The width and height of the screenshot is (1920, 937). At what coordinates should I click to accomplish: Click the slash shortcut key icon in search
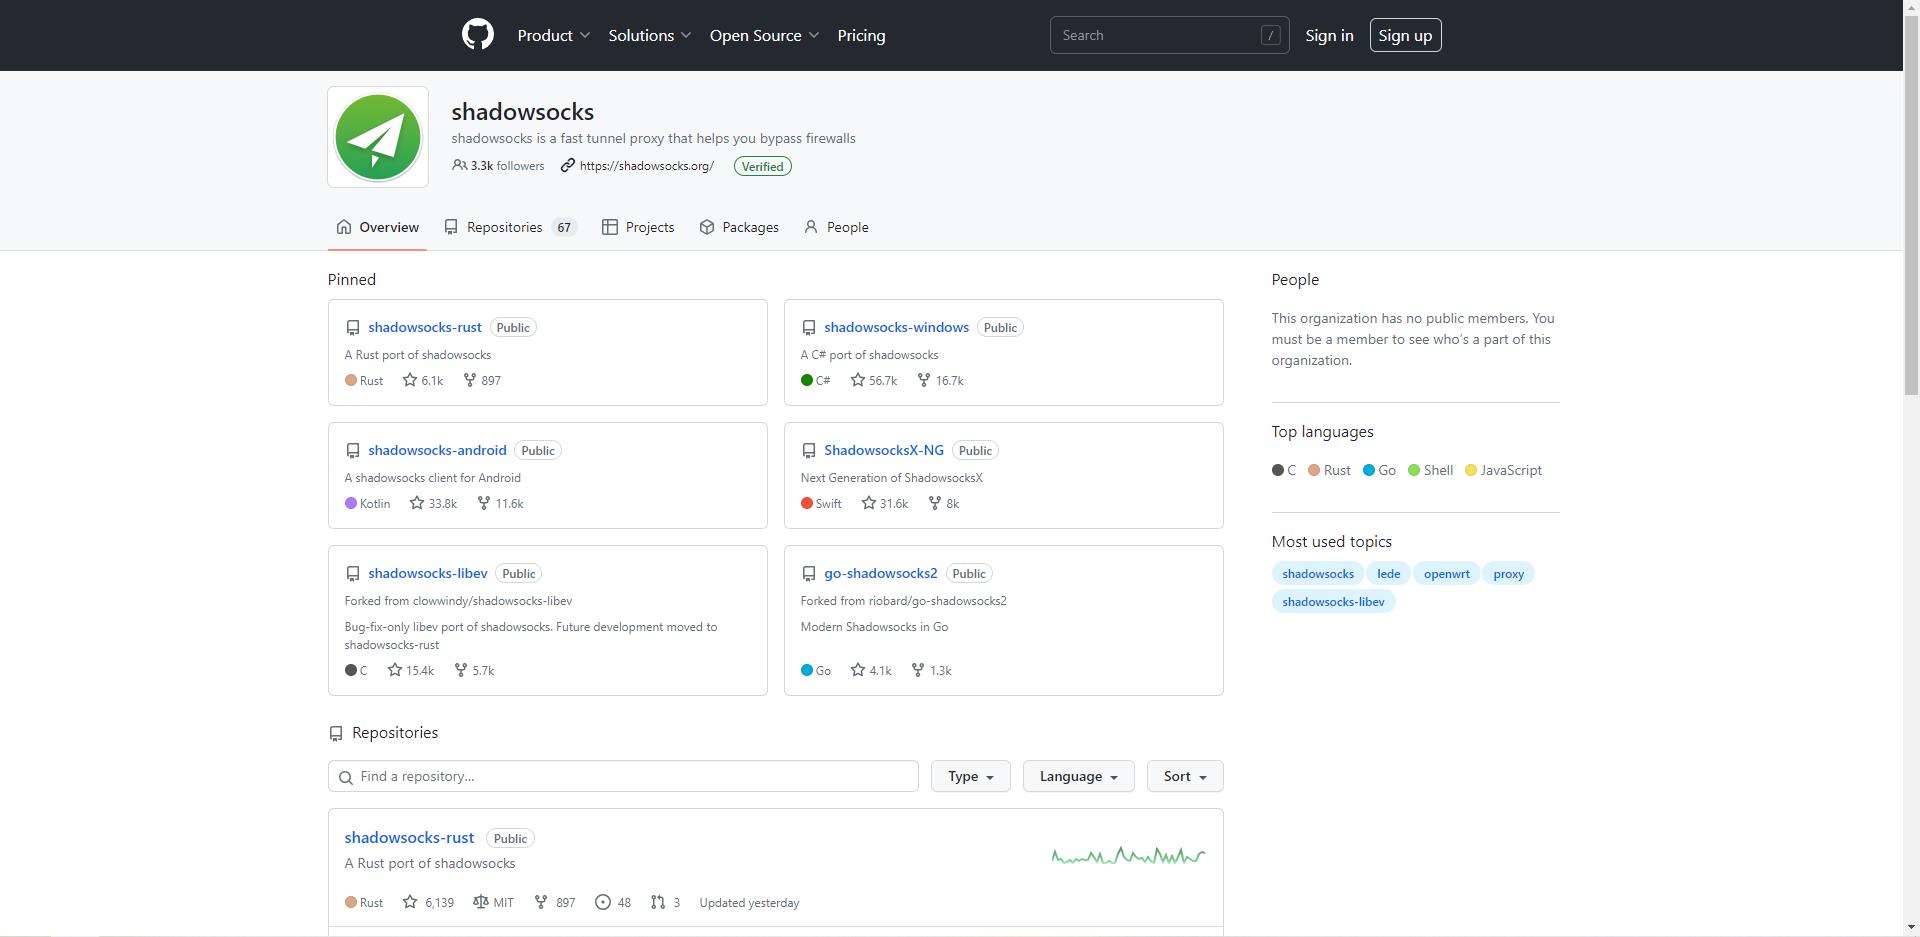(1270, 35)
